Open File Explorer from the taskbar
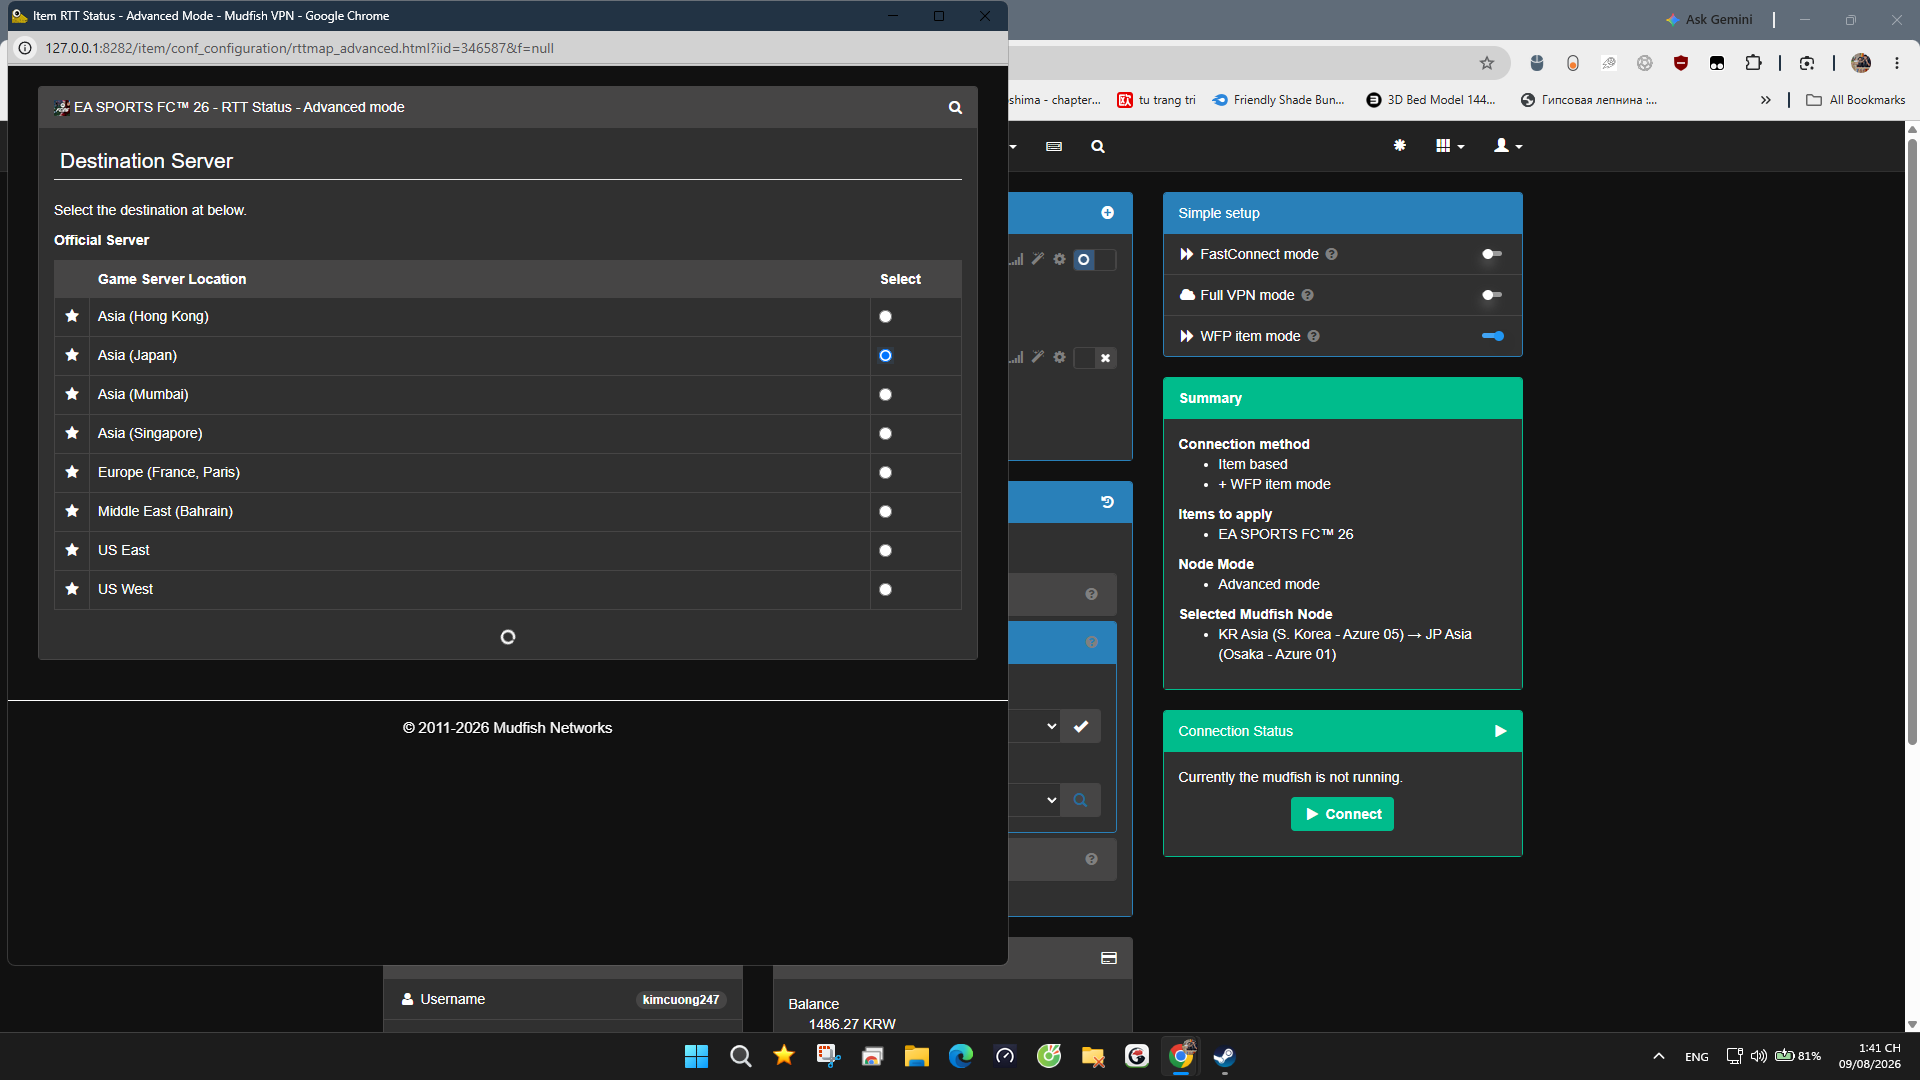1920x1080 pixels. point(916,1056)
